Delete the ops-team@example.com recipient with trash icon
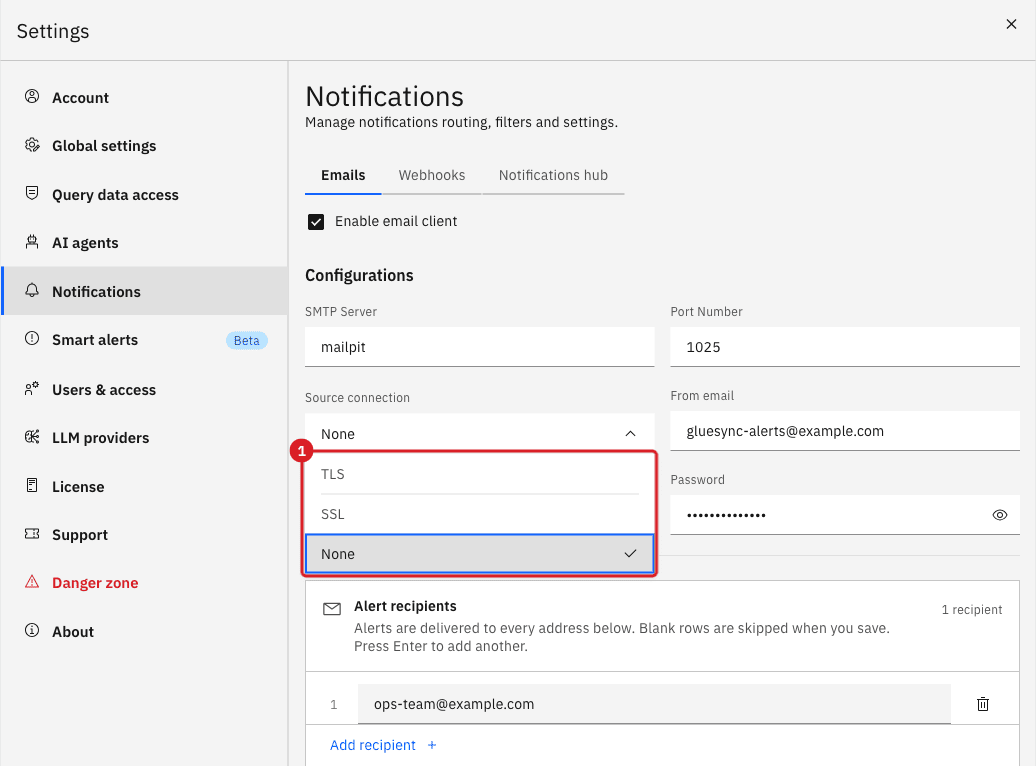Image resolution: width=1036 pixels, height=766 pixels. click(982, 704)
